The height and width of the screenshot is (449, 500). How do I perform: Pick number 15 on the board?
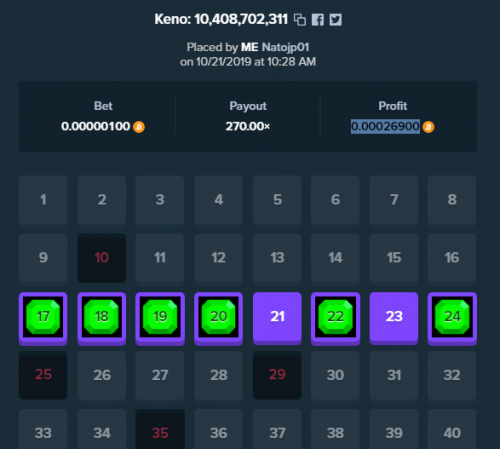[x=394, y=258]
